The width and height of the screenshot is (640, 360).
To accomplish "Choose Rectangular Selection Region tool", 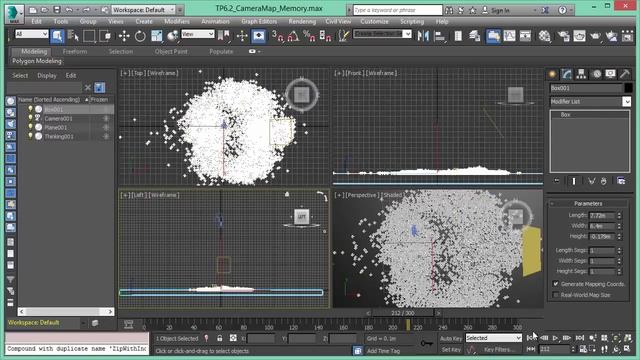I will [x=89, y=36].
